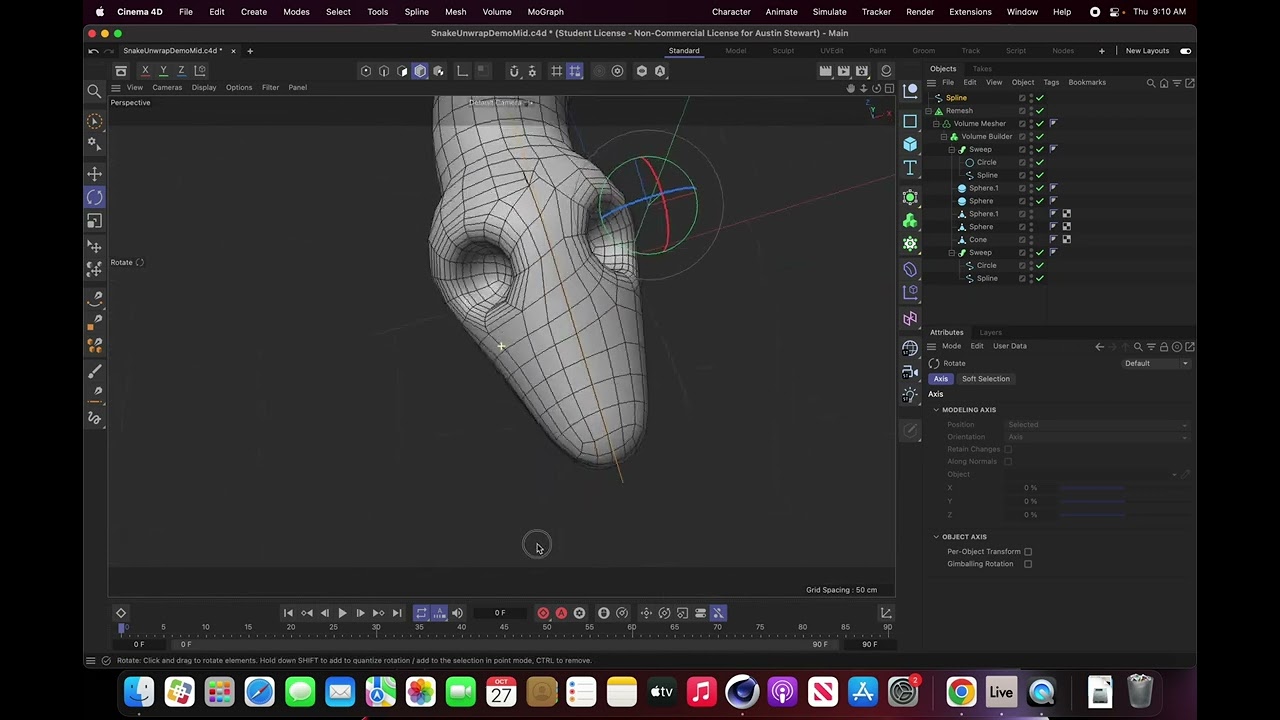Collapse the Remesh tree node
Screen dimensions: 1280x720
click(929, 111)
